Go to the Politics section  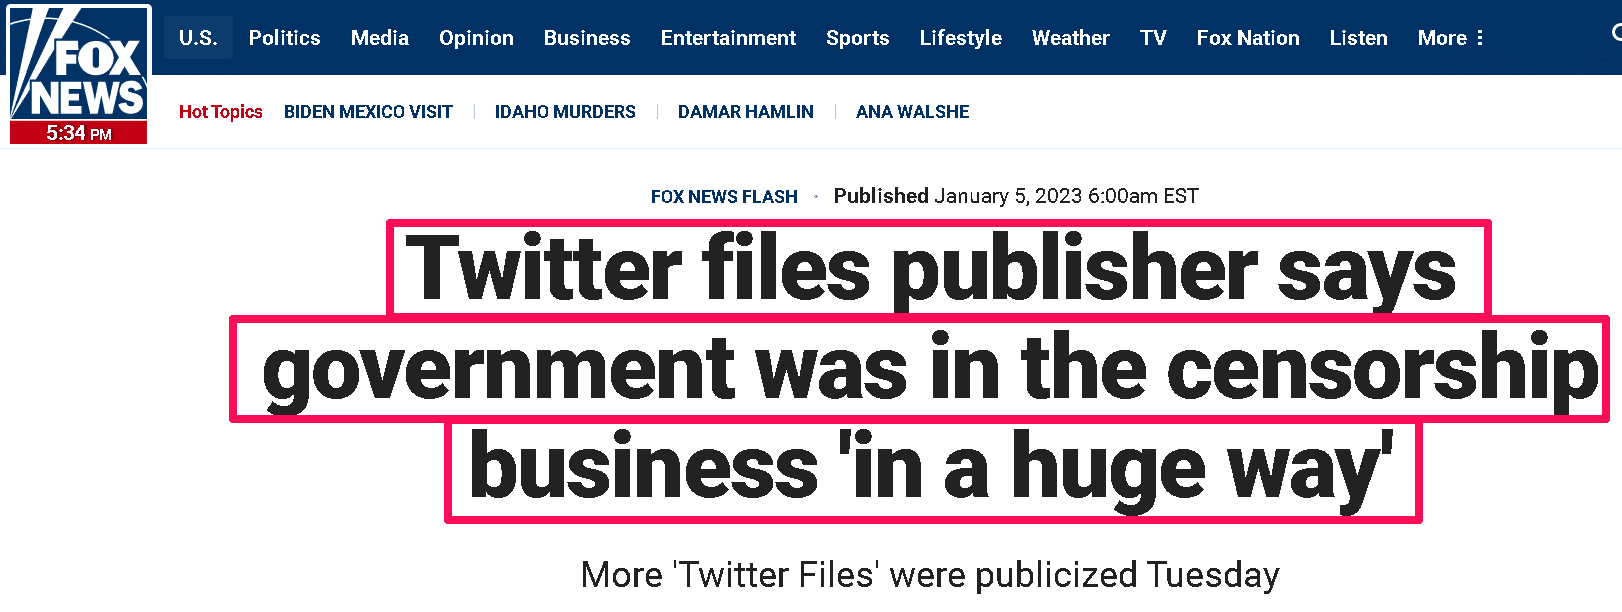(x=285, y=38)
